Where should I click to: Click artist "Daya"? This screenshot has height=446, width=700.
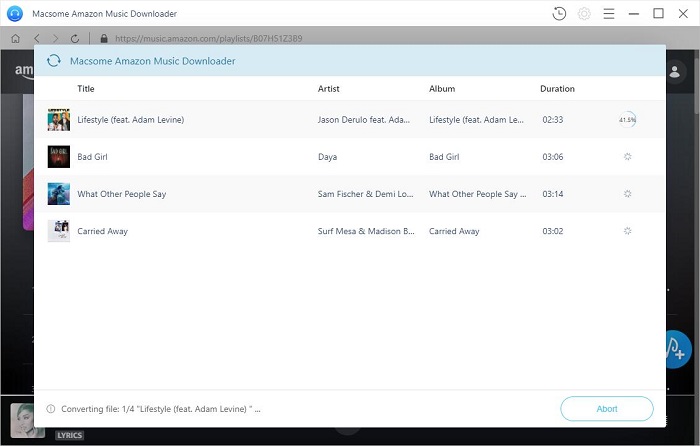pyautogui.click(x=328, y=157)
